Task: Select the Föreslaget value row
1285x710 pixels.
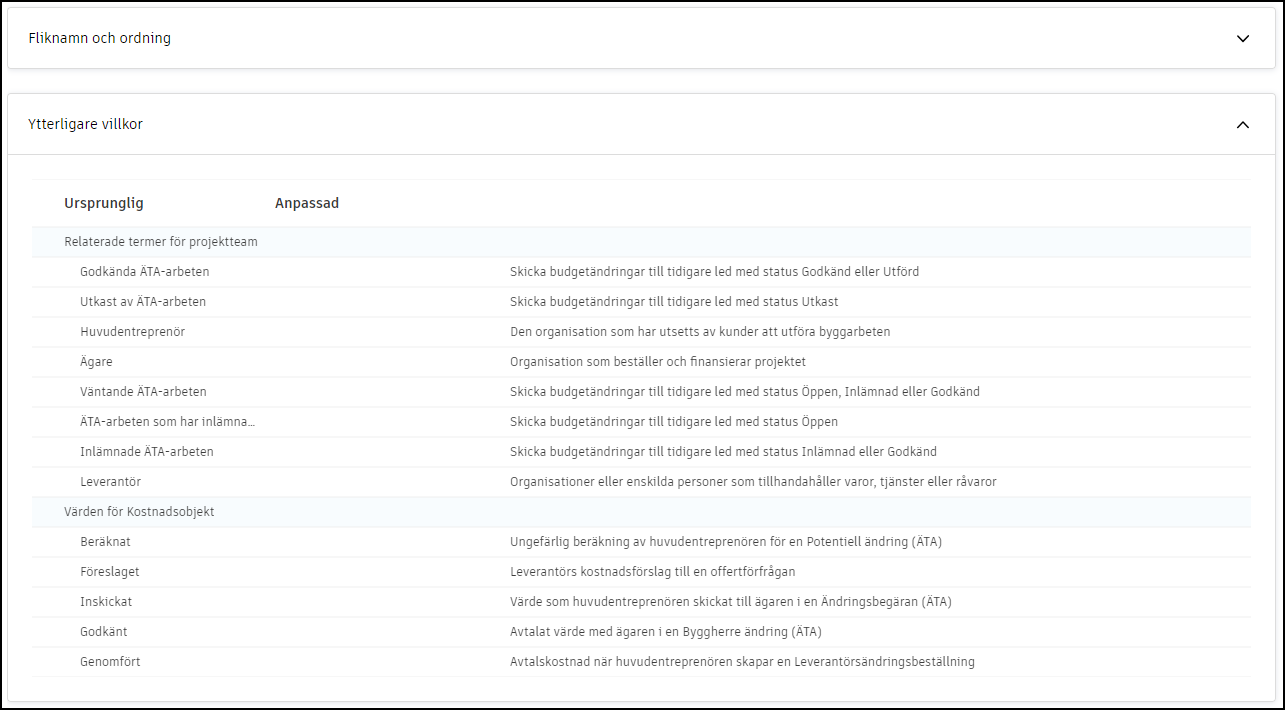Action: point(110,572)
